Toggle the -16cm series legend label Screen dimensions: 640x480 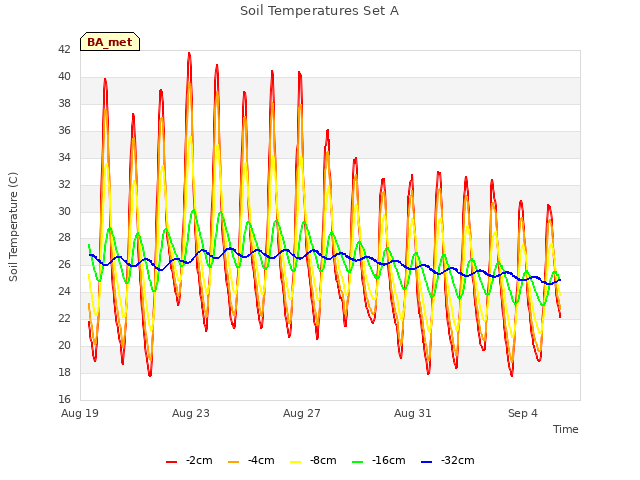coord(388,460)
